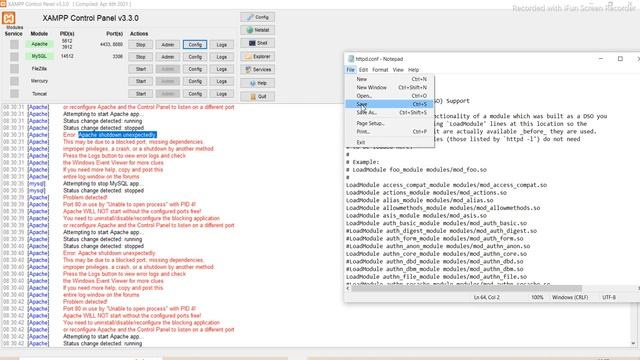
Task: Stop the MySQL module
Action: (141, 57)
